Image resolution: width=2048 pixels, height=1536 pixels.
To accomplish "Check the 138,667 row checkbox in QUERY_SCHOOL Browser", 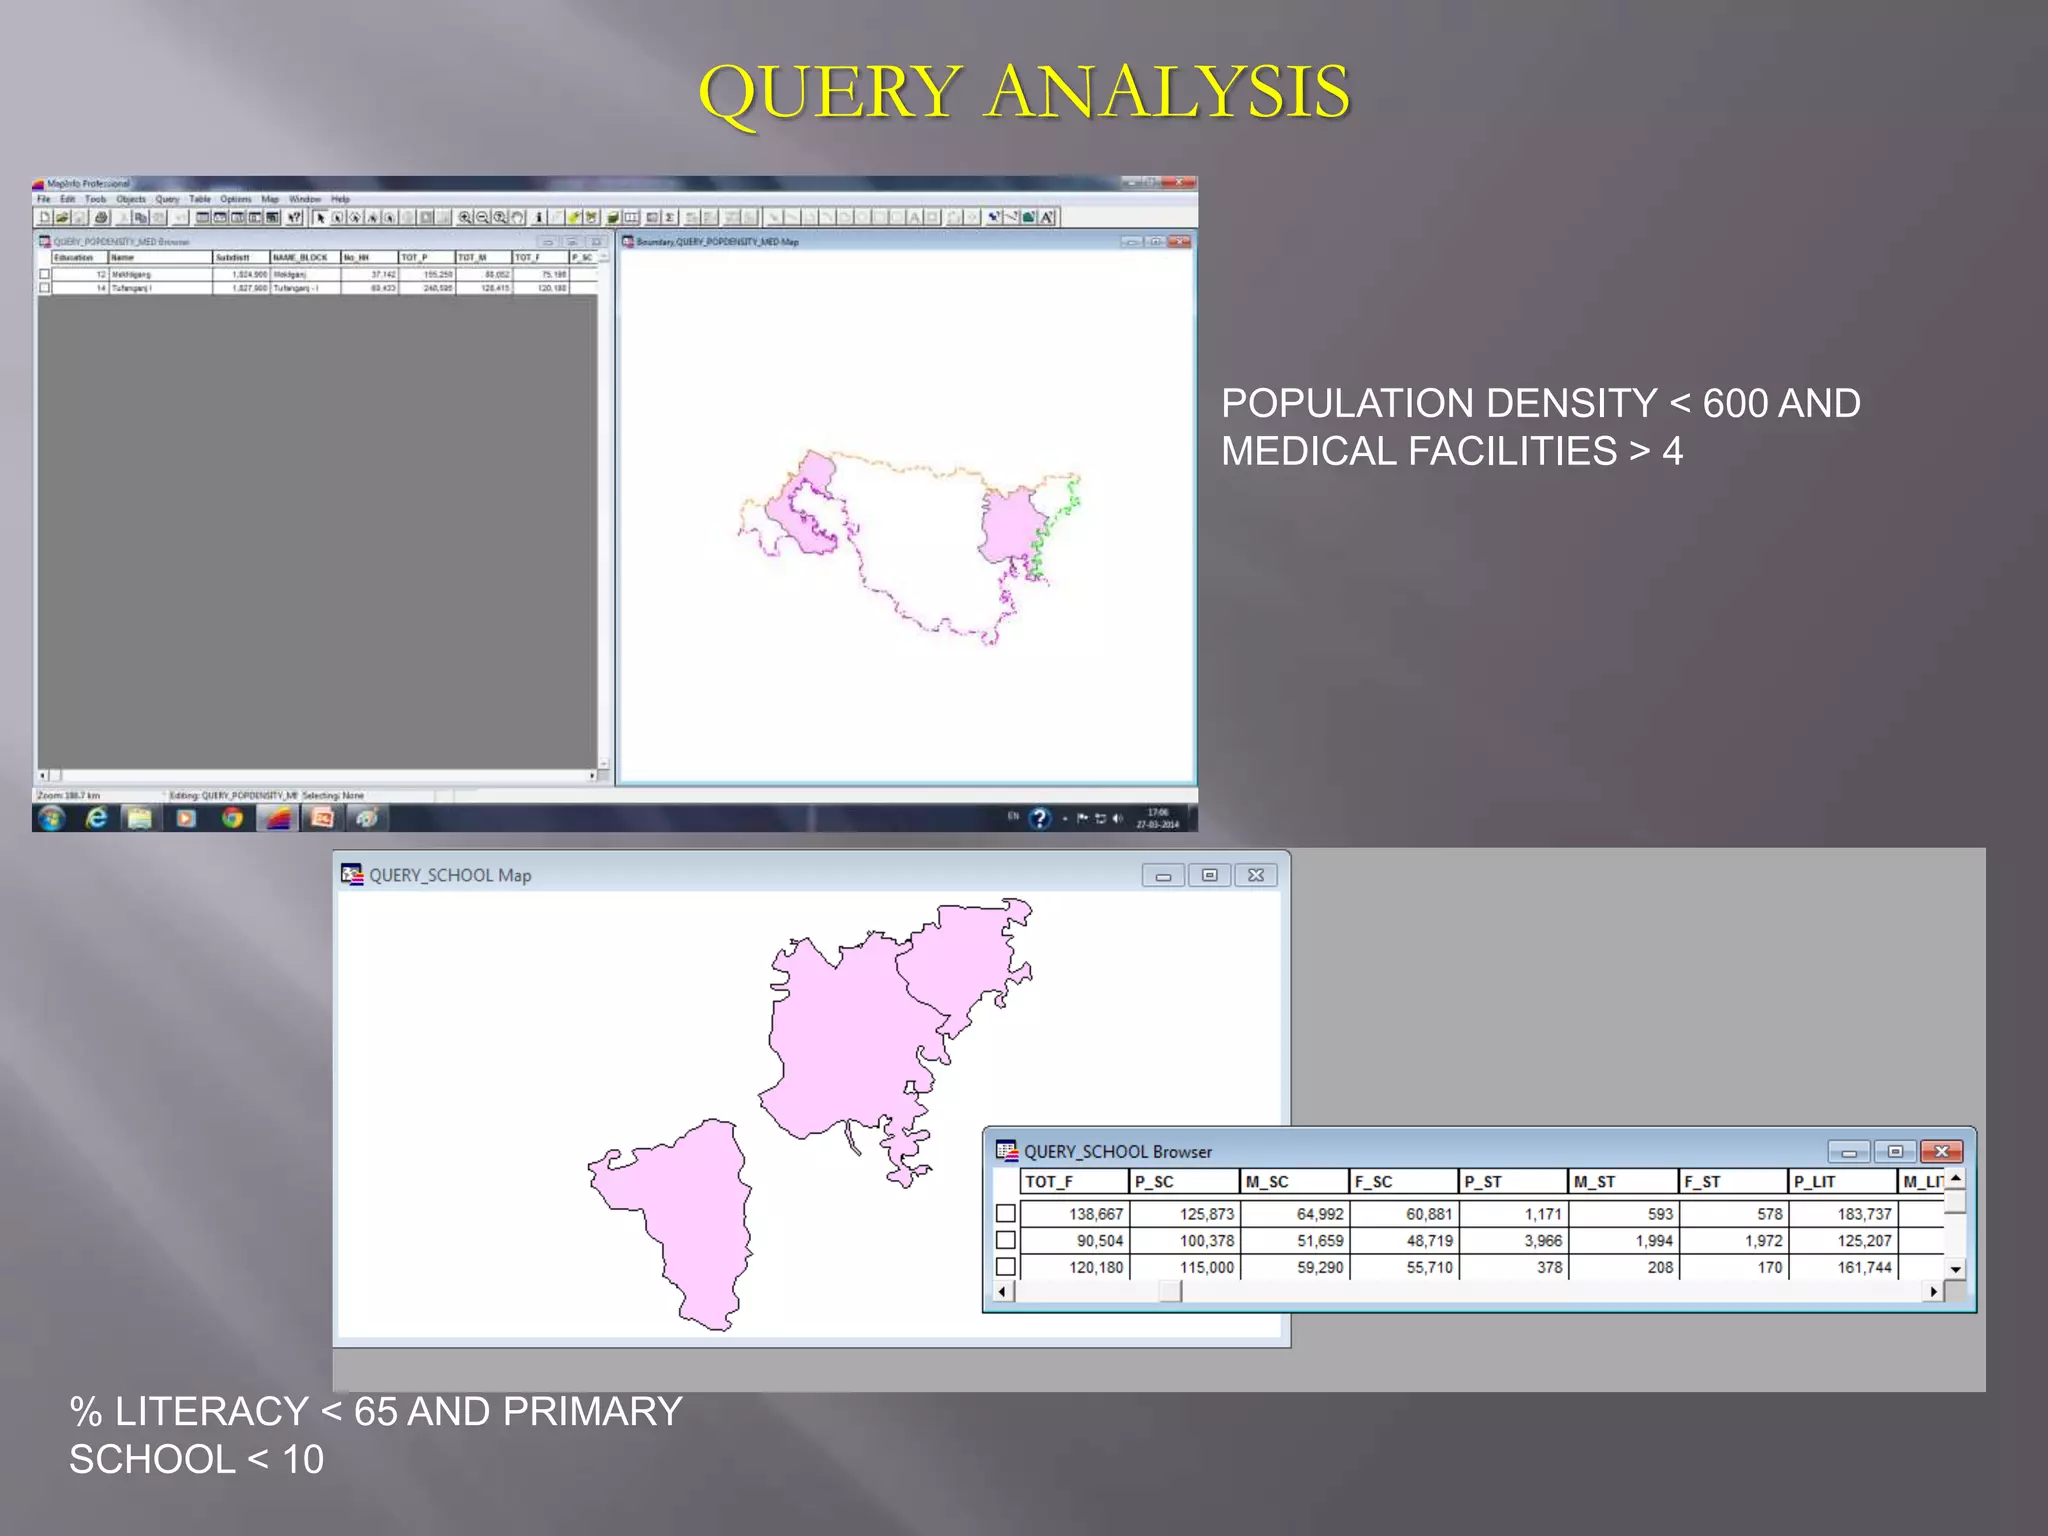I will [x=1006, y=1213].
